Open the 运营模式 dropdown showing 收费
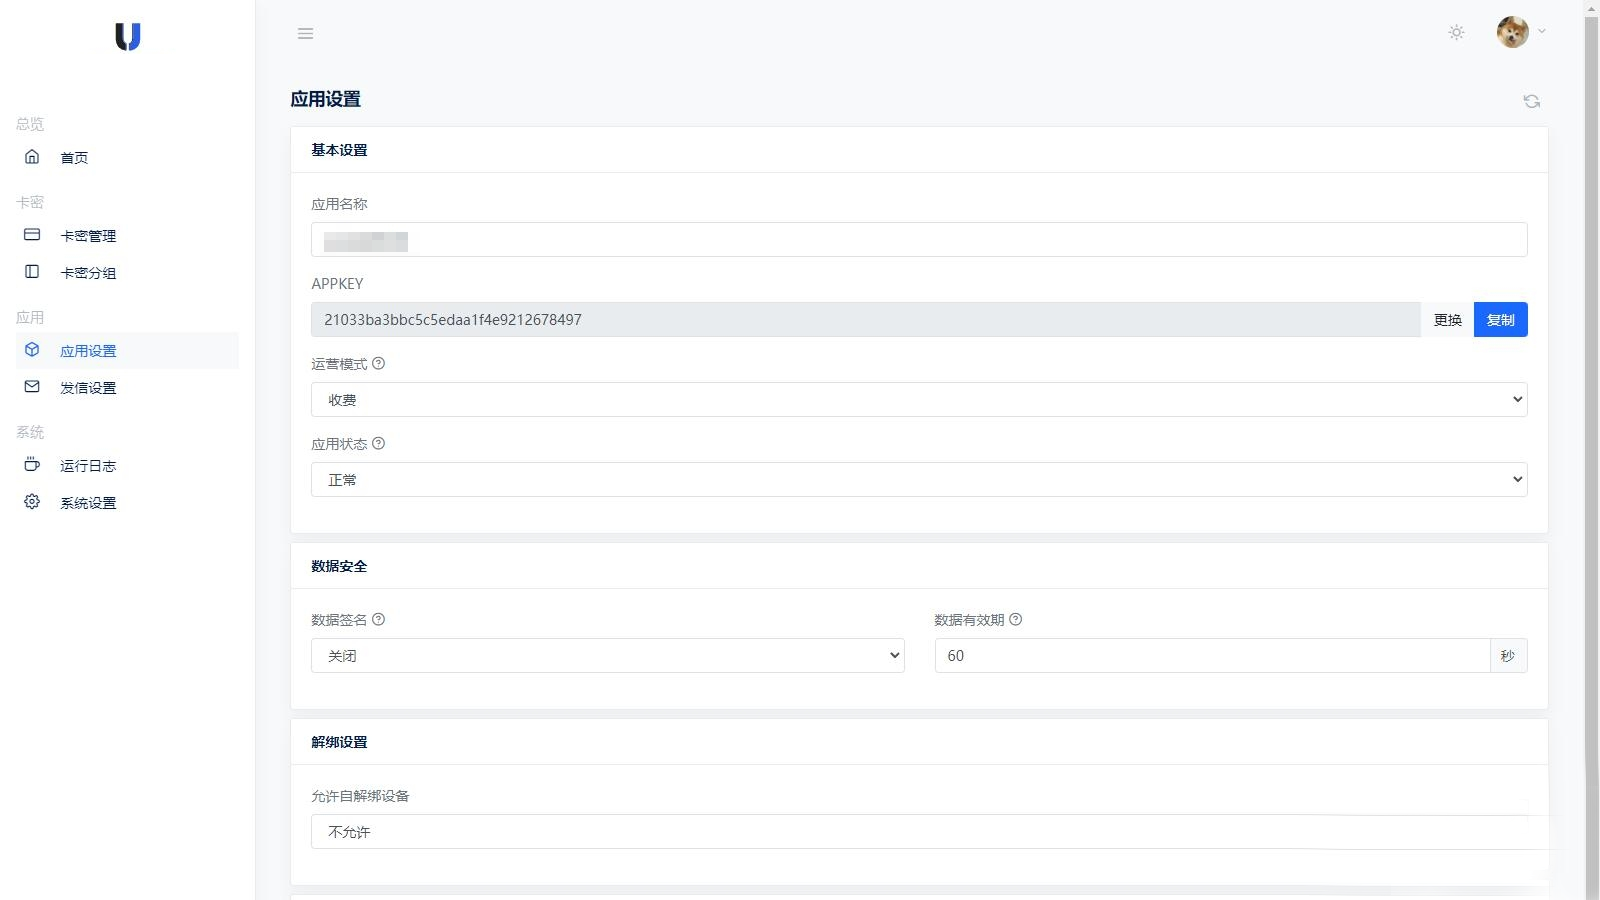 tap(919, 400)
